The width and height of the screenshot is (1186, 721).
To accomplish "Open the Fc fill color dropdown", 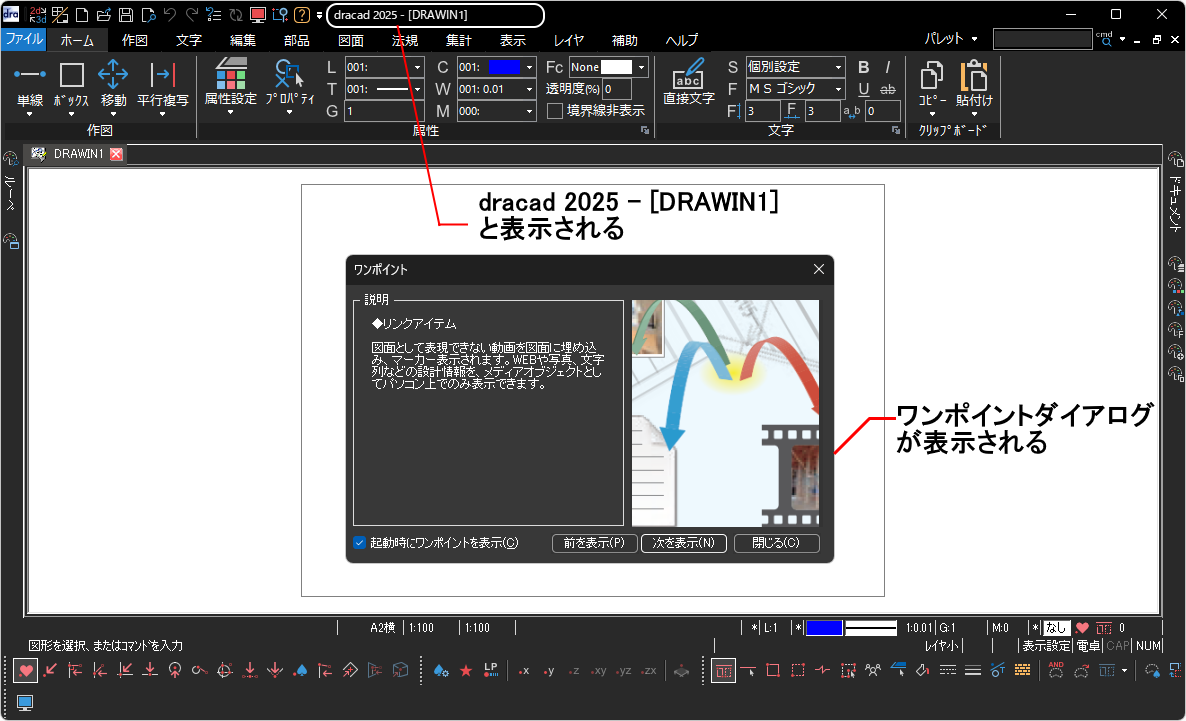I will [641, 67].
